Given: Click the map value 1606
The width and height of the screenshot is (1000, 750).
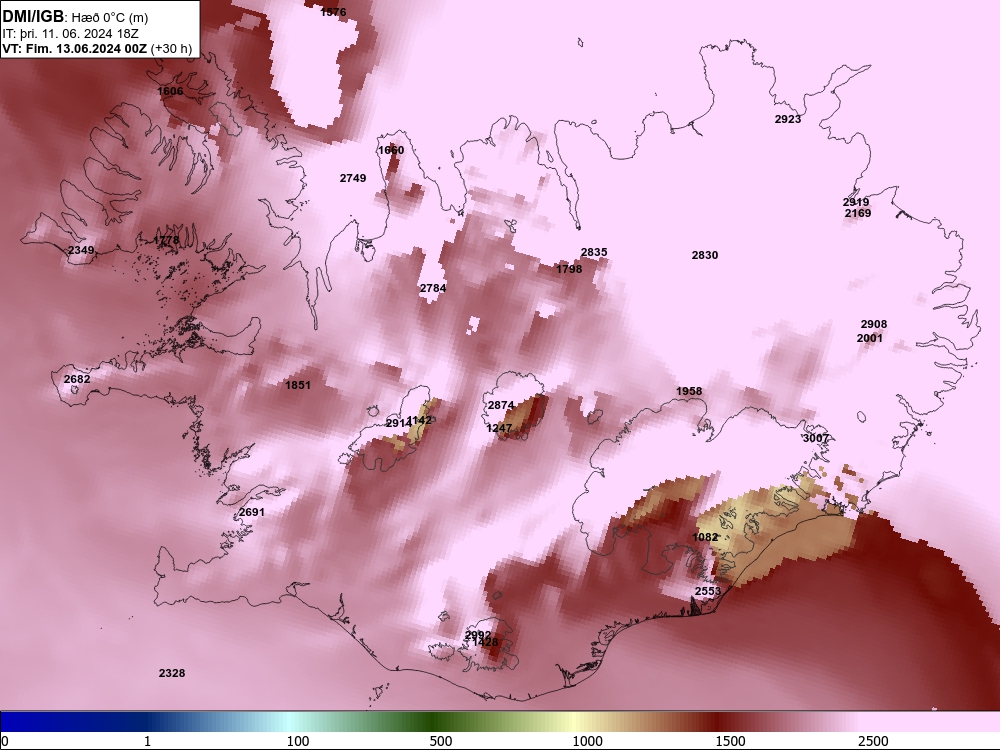Looking at the screenshot, I should (x=170, y=91).
